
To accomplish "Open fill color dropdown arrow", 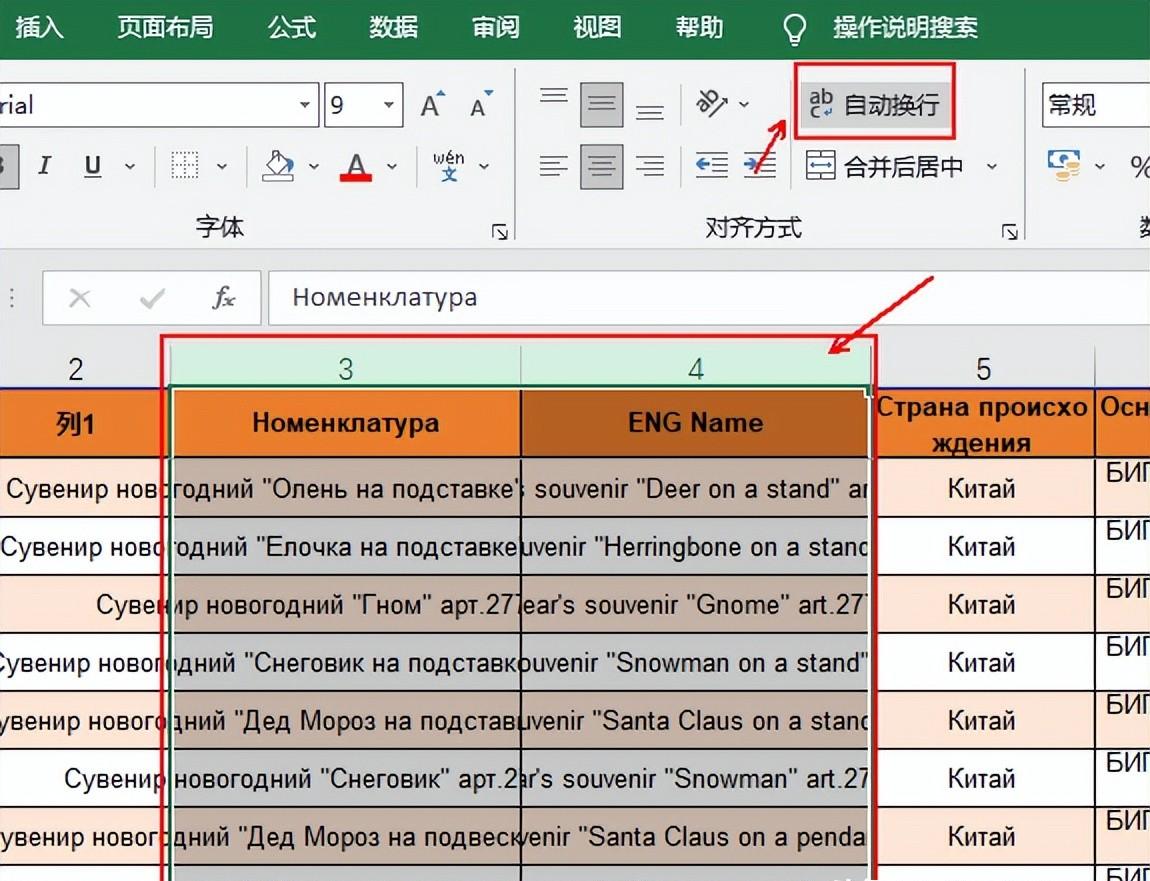I will click(313, 167).
